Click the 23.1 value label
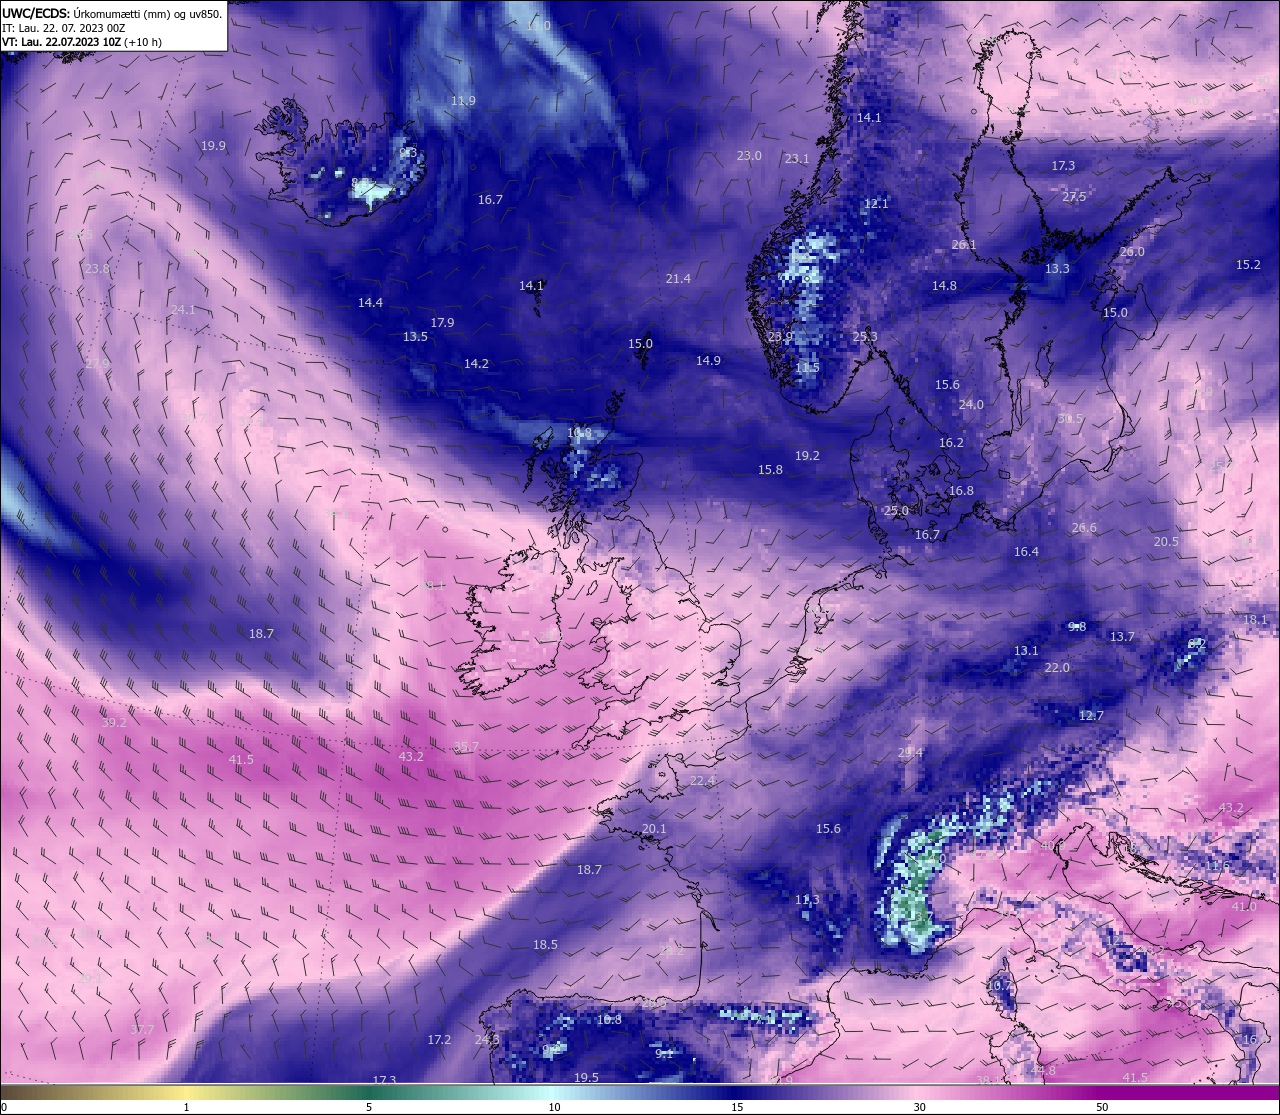This screenshot has width=1280, height=1115. tap(797, 159)
